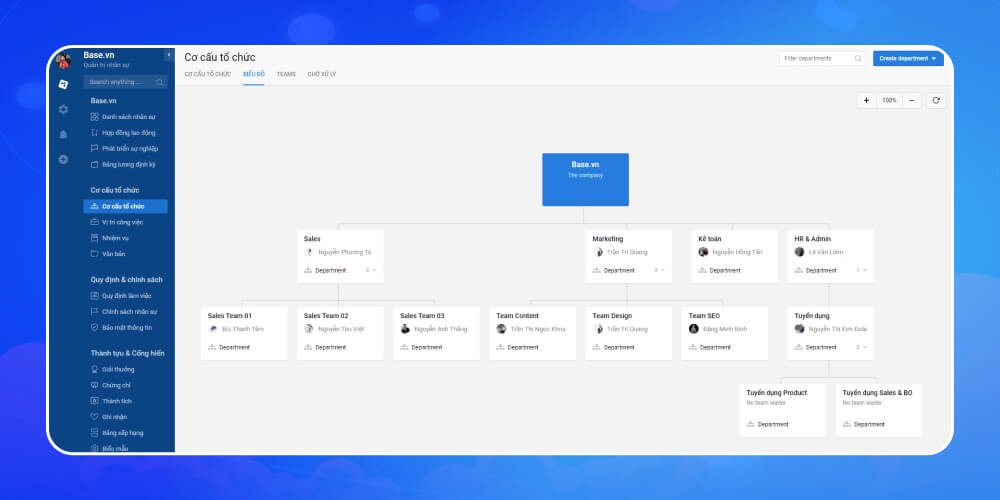Image resolution: width=1000 pixels, height=500 pixels.
Task: Open the Tuyển dụng Product card
Action: click(783, 410)
